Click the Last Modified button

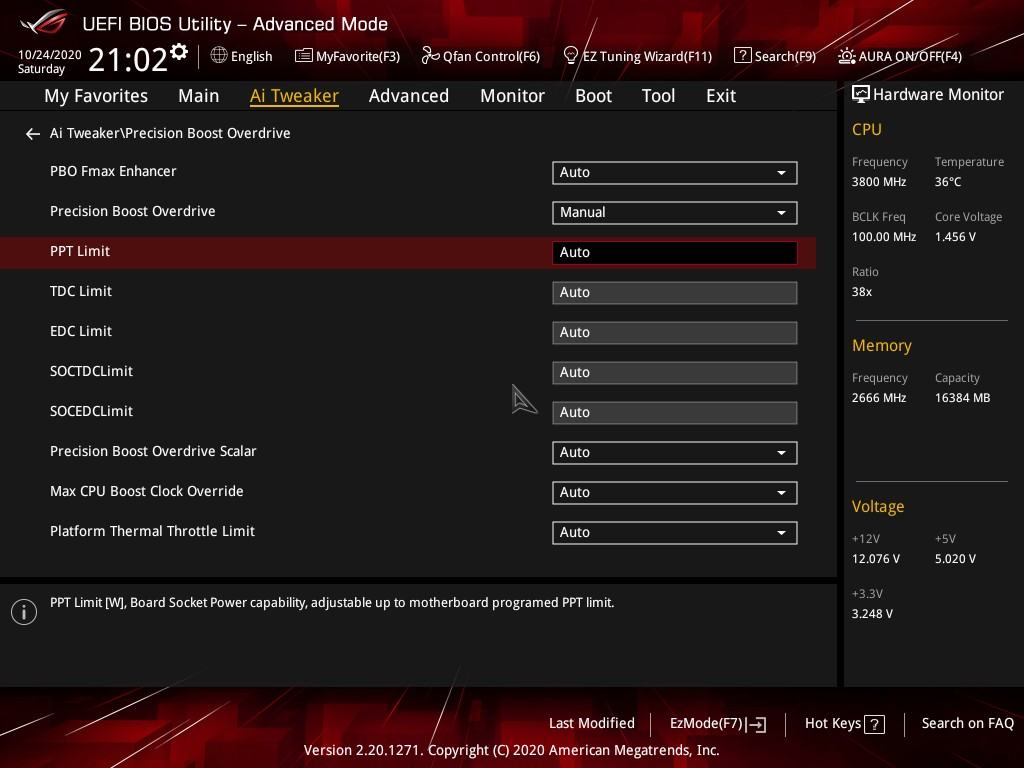592,724
